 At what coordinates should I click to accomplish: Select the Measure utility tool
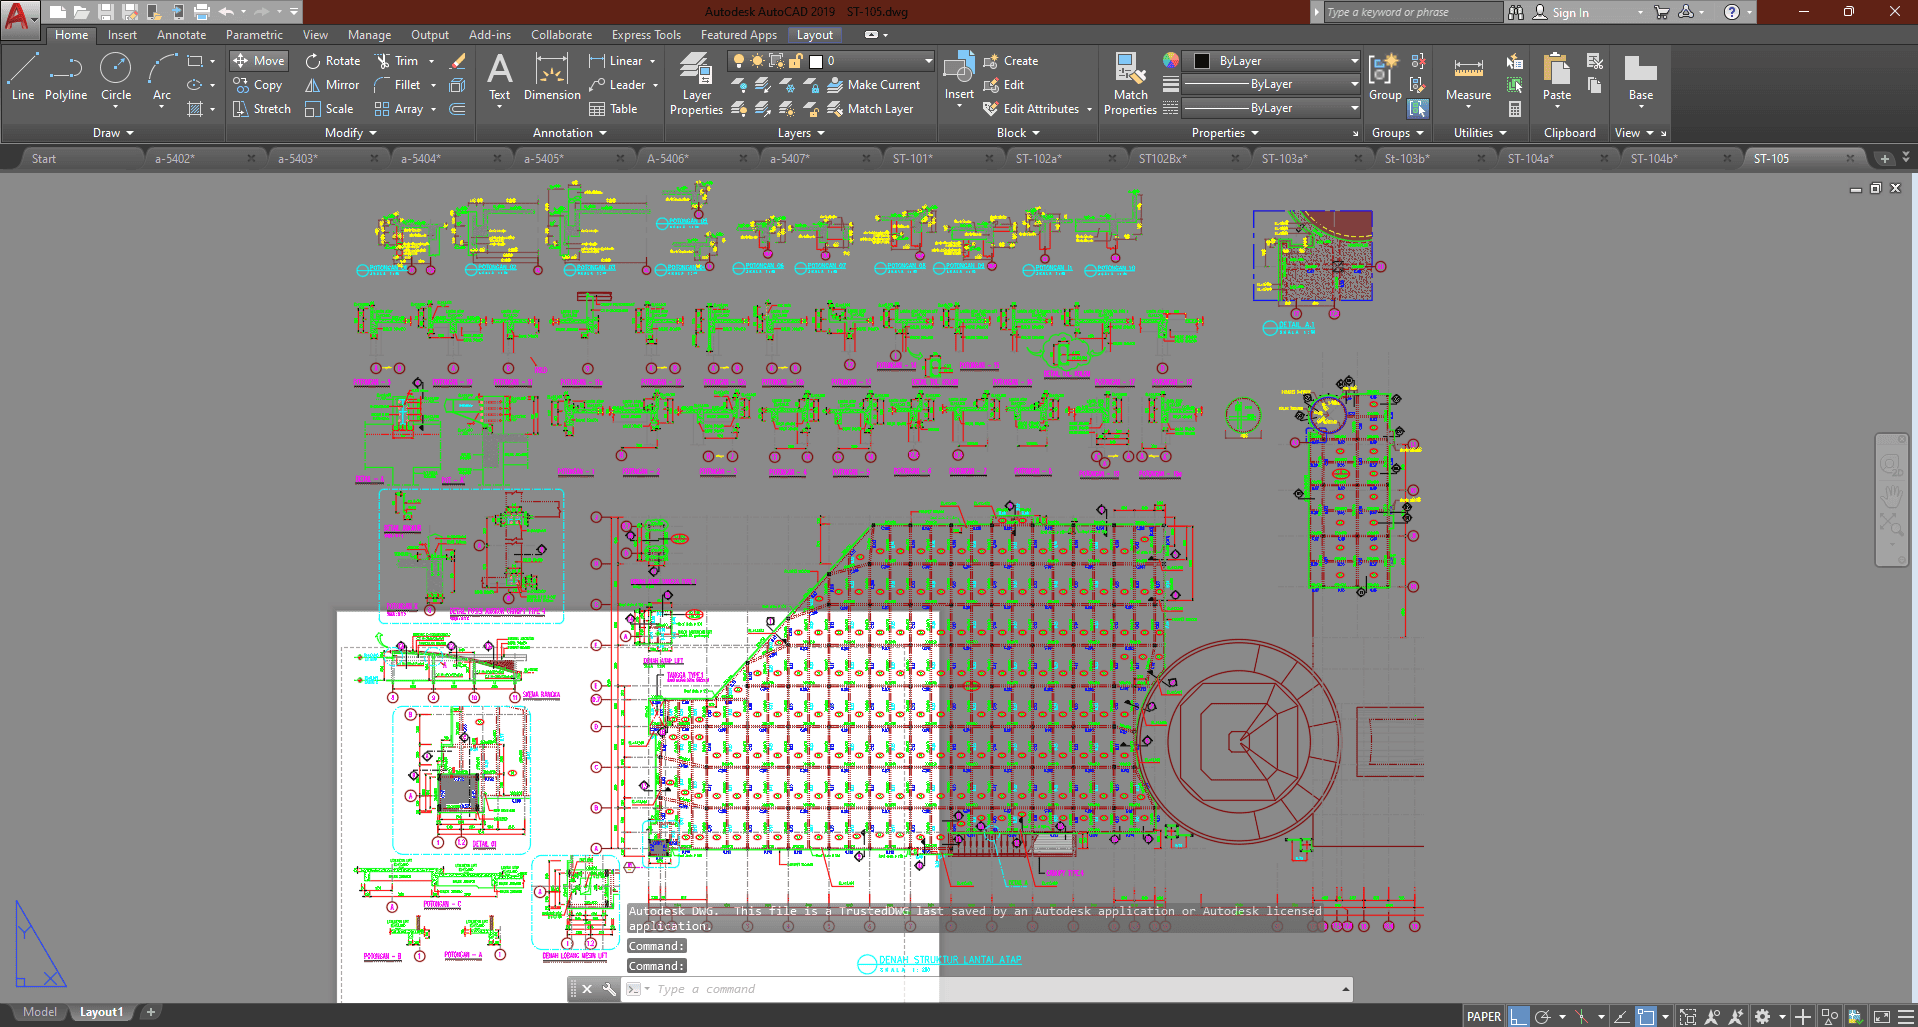point(1468,78)
